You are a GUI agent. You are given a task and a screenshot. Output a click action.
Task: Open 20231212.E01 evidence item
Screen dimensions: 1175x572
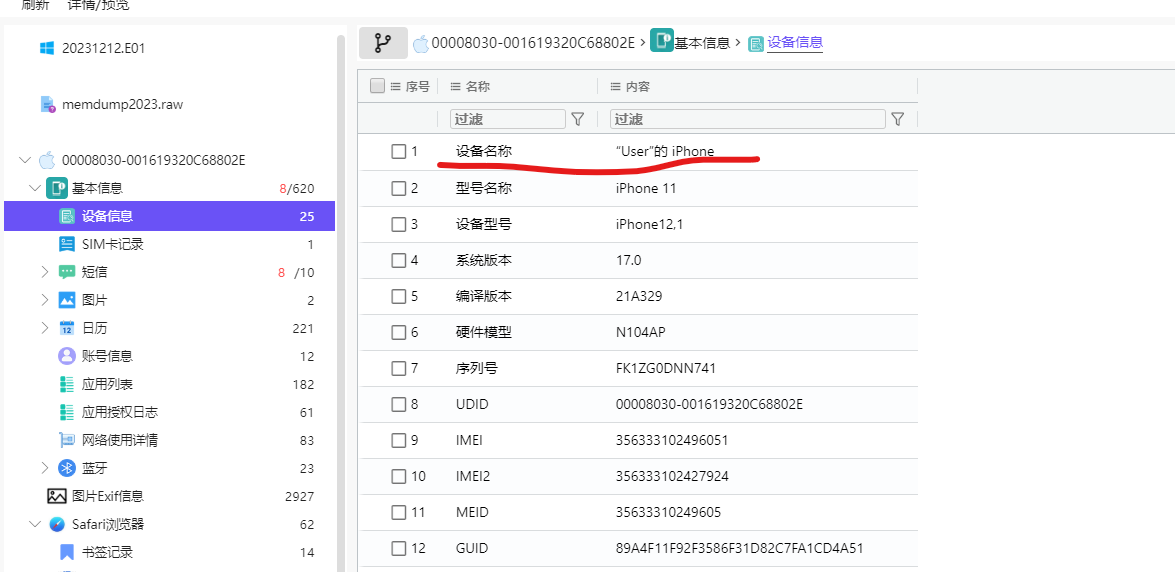coord(103,48)
